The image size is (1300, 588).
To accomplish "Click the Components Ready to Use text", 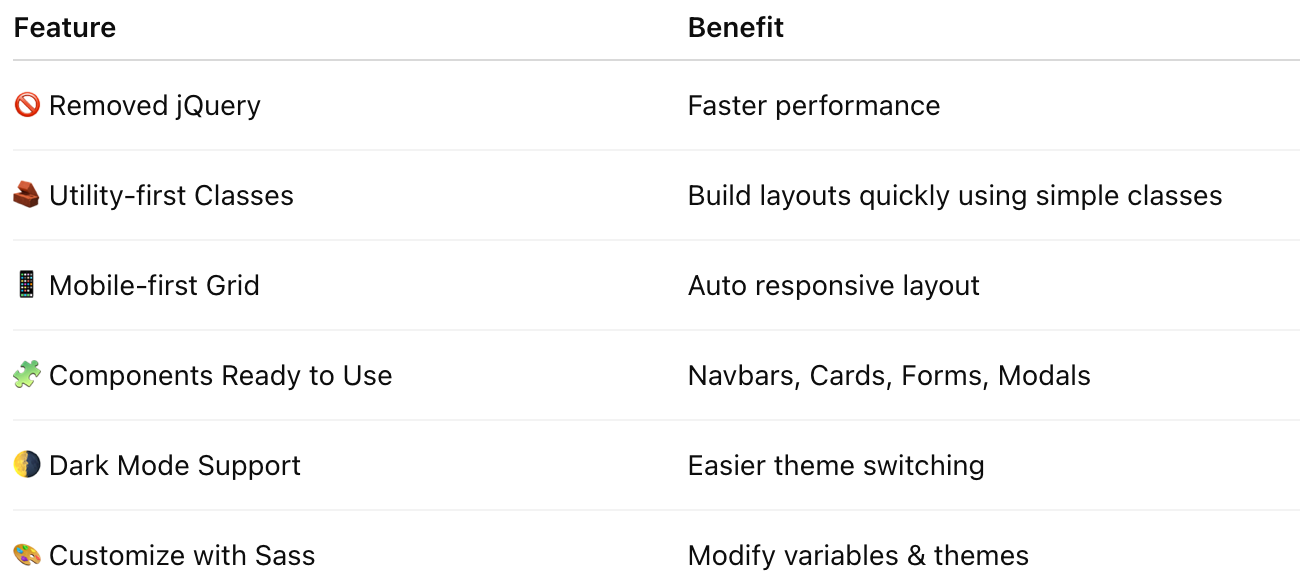I will [x=220, y=376].
